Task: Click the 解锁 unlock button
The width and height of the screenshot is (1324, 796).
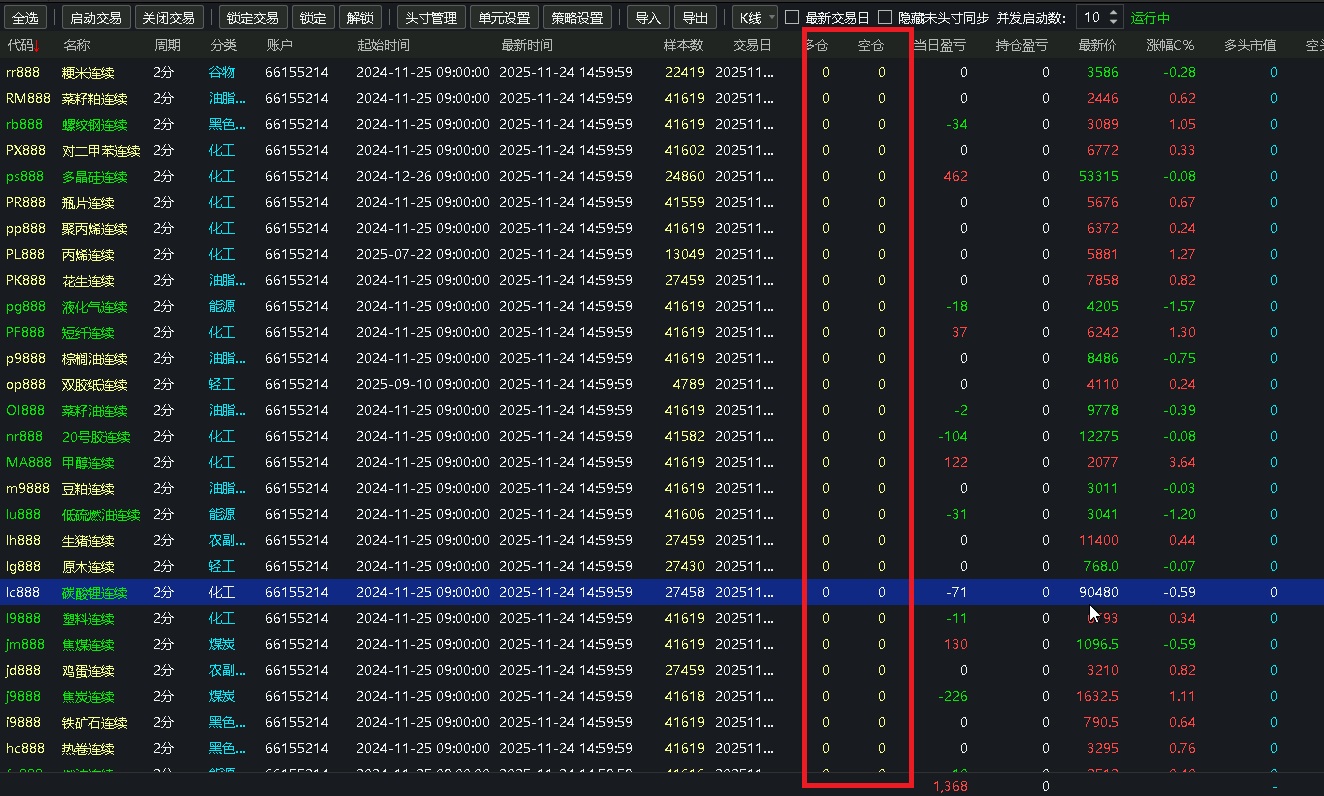Action: click(x=360, y=18)
